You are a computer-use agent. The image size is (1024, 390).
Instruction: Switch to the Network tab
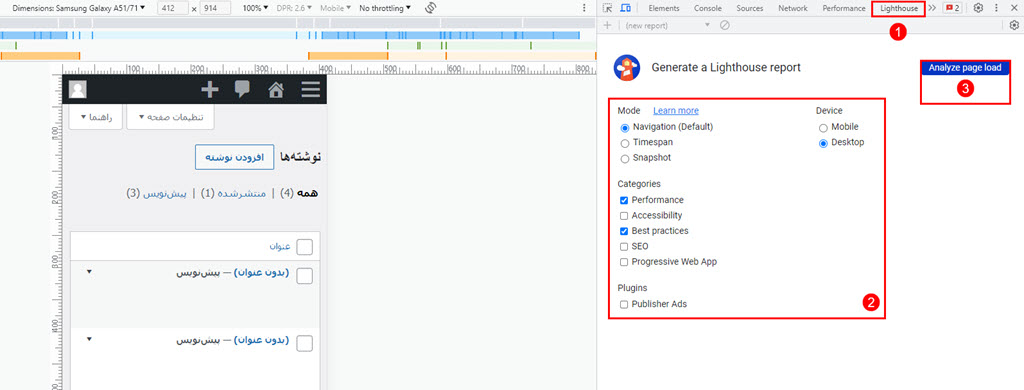[793, 8]
